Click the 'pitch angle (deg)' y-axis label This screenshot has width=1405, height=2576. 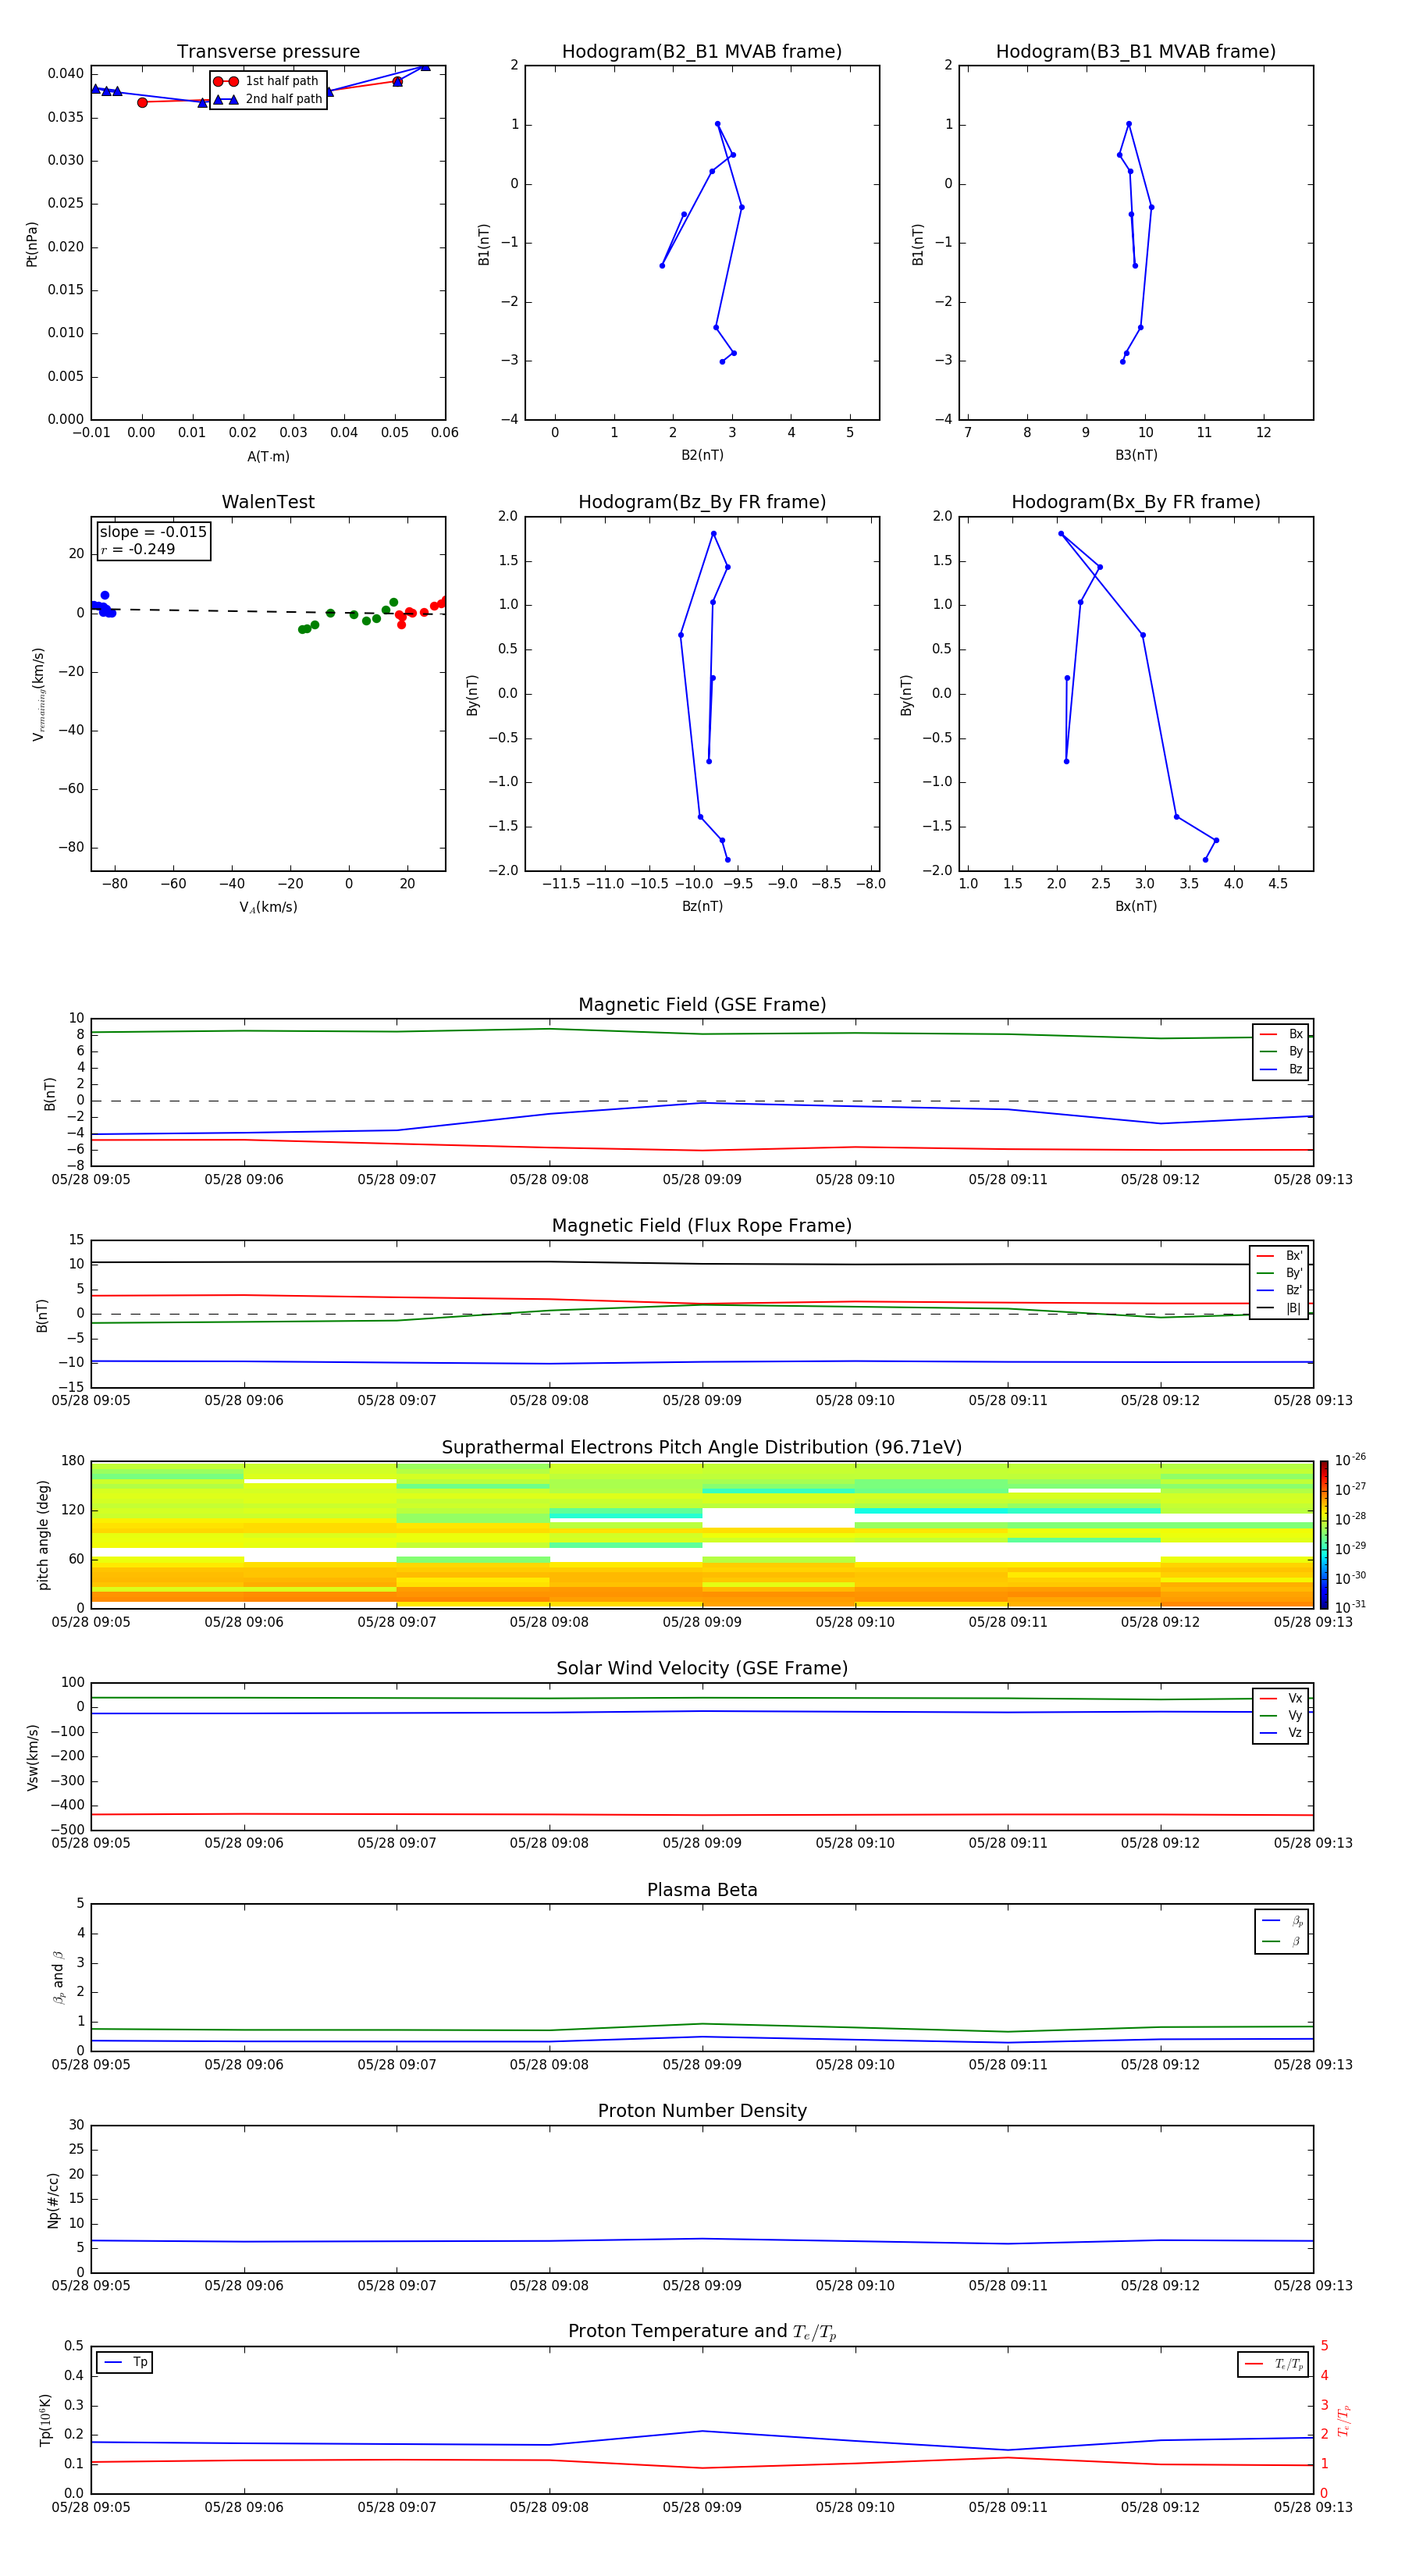point(43,1535)
